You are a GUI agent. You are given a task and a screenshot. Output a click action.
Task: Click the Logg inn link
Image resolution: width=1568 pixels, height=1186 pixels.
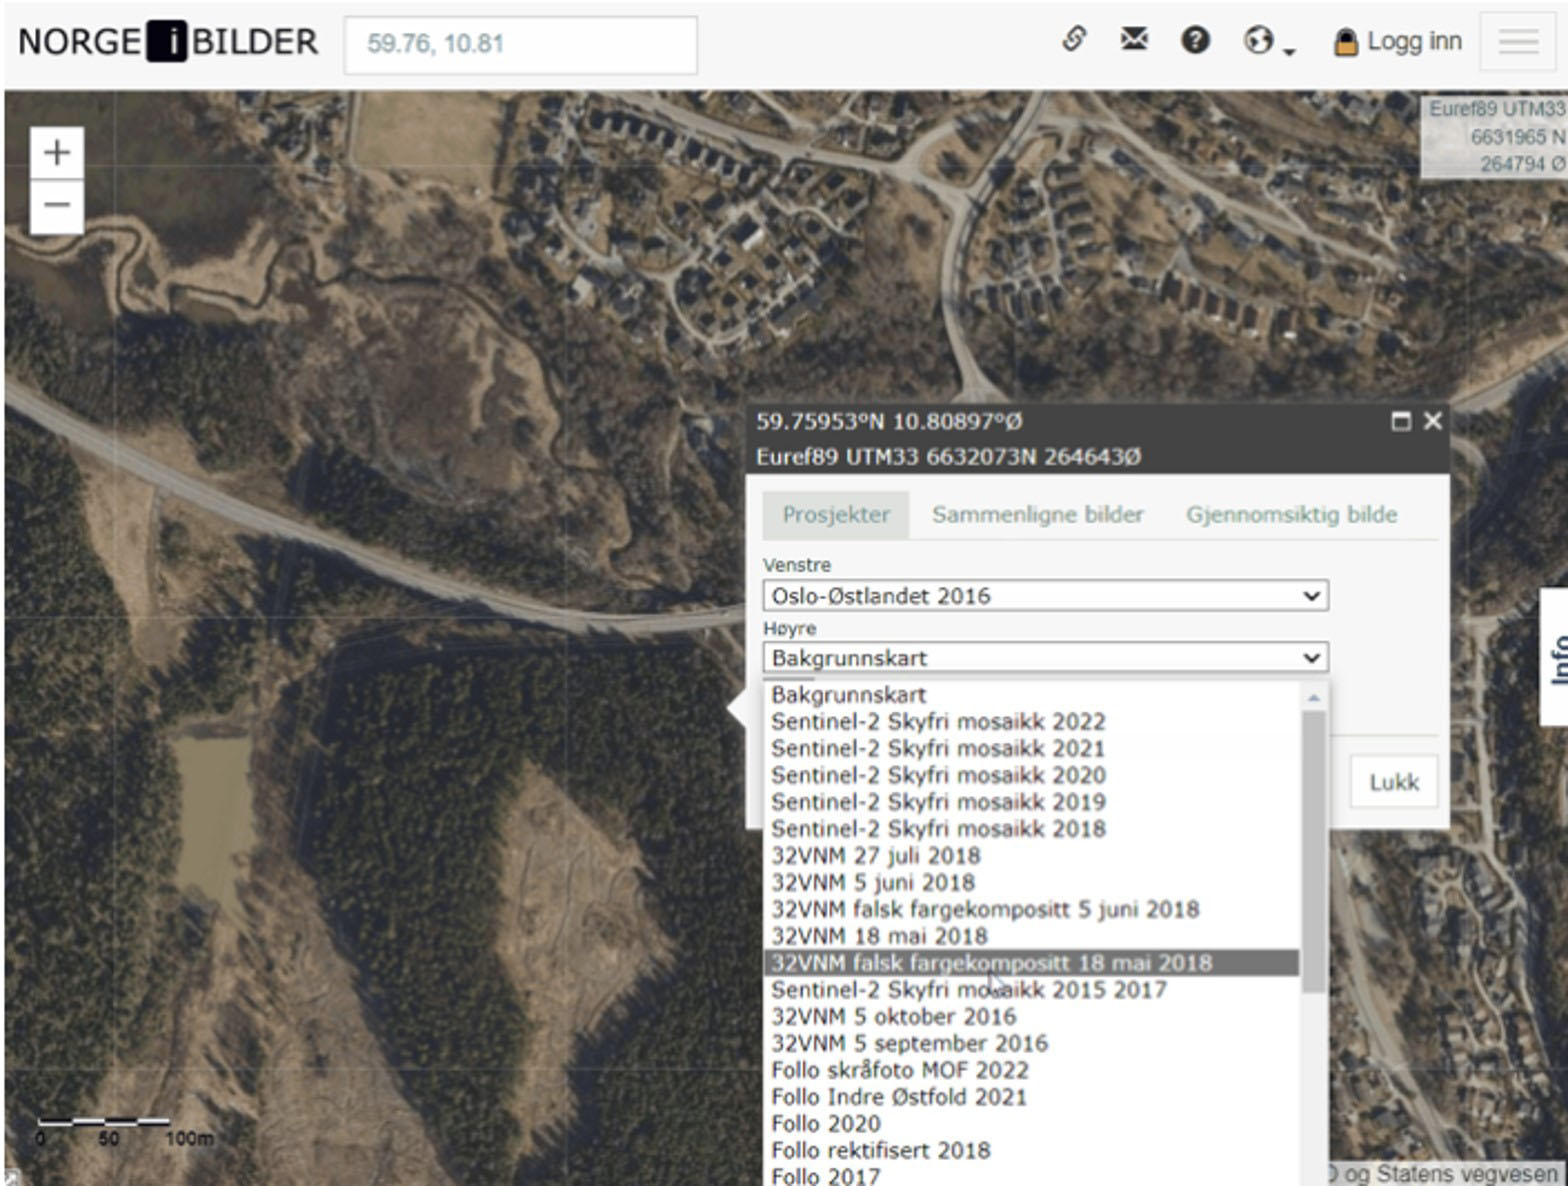(x=1400, y=42)
